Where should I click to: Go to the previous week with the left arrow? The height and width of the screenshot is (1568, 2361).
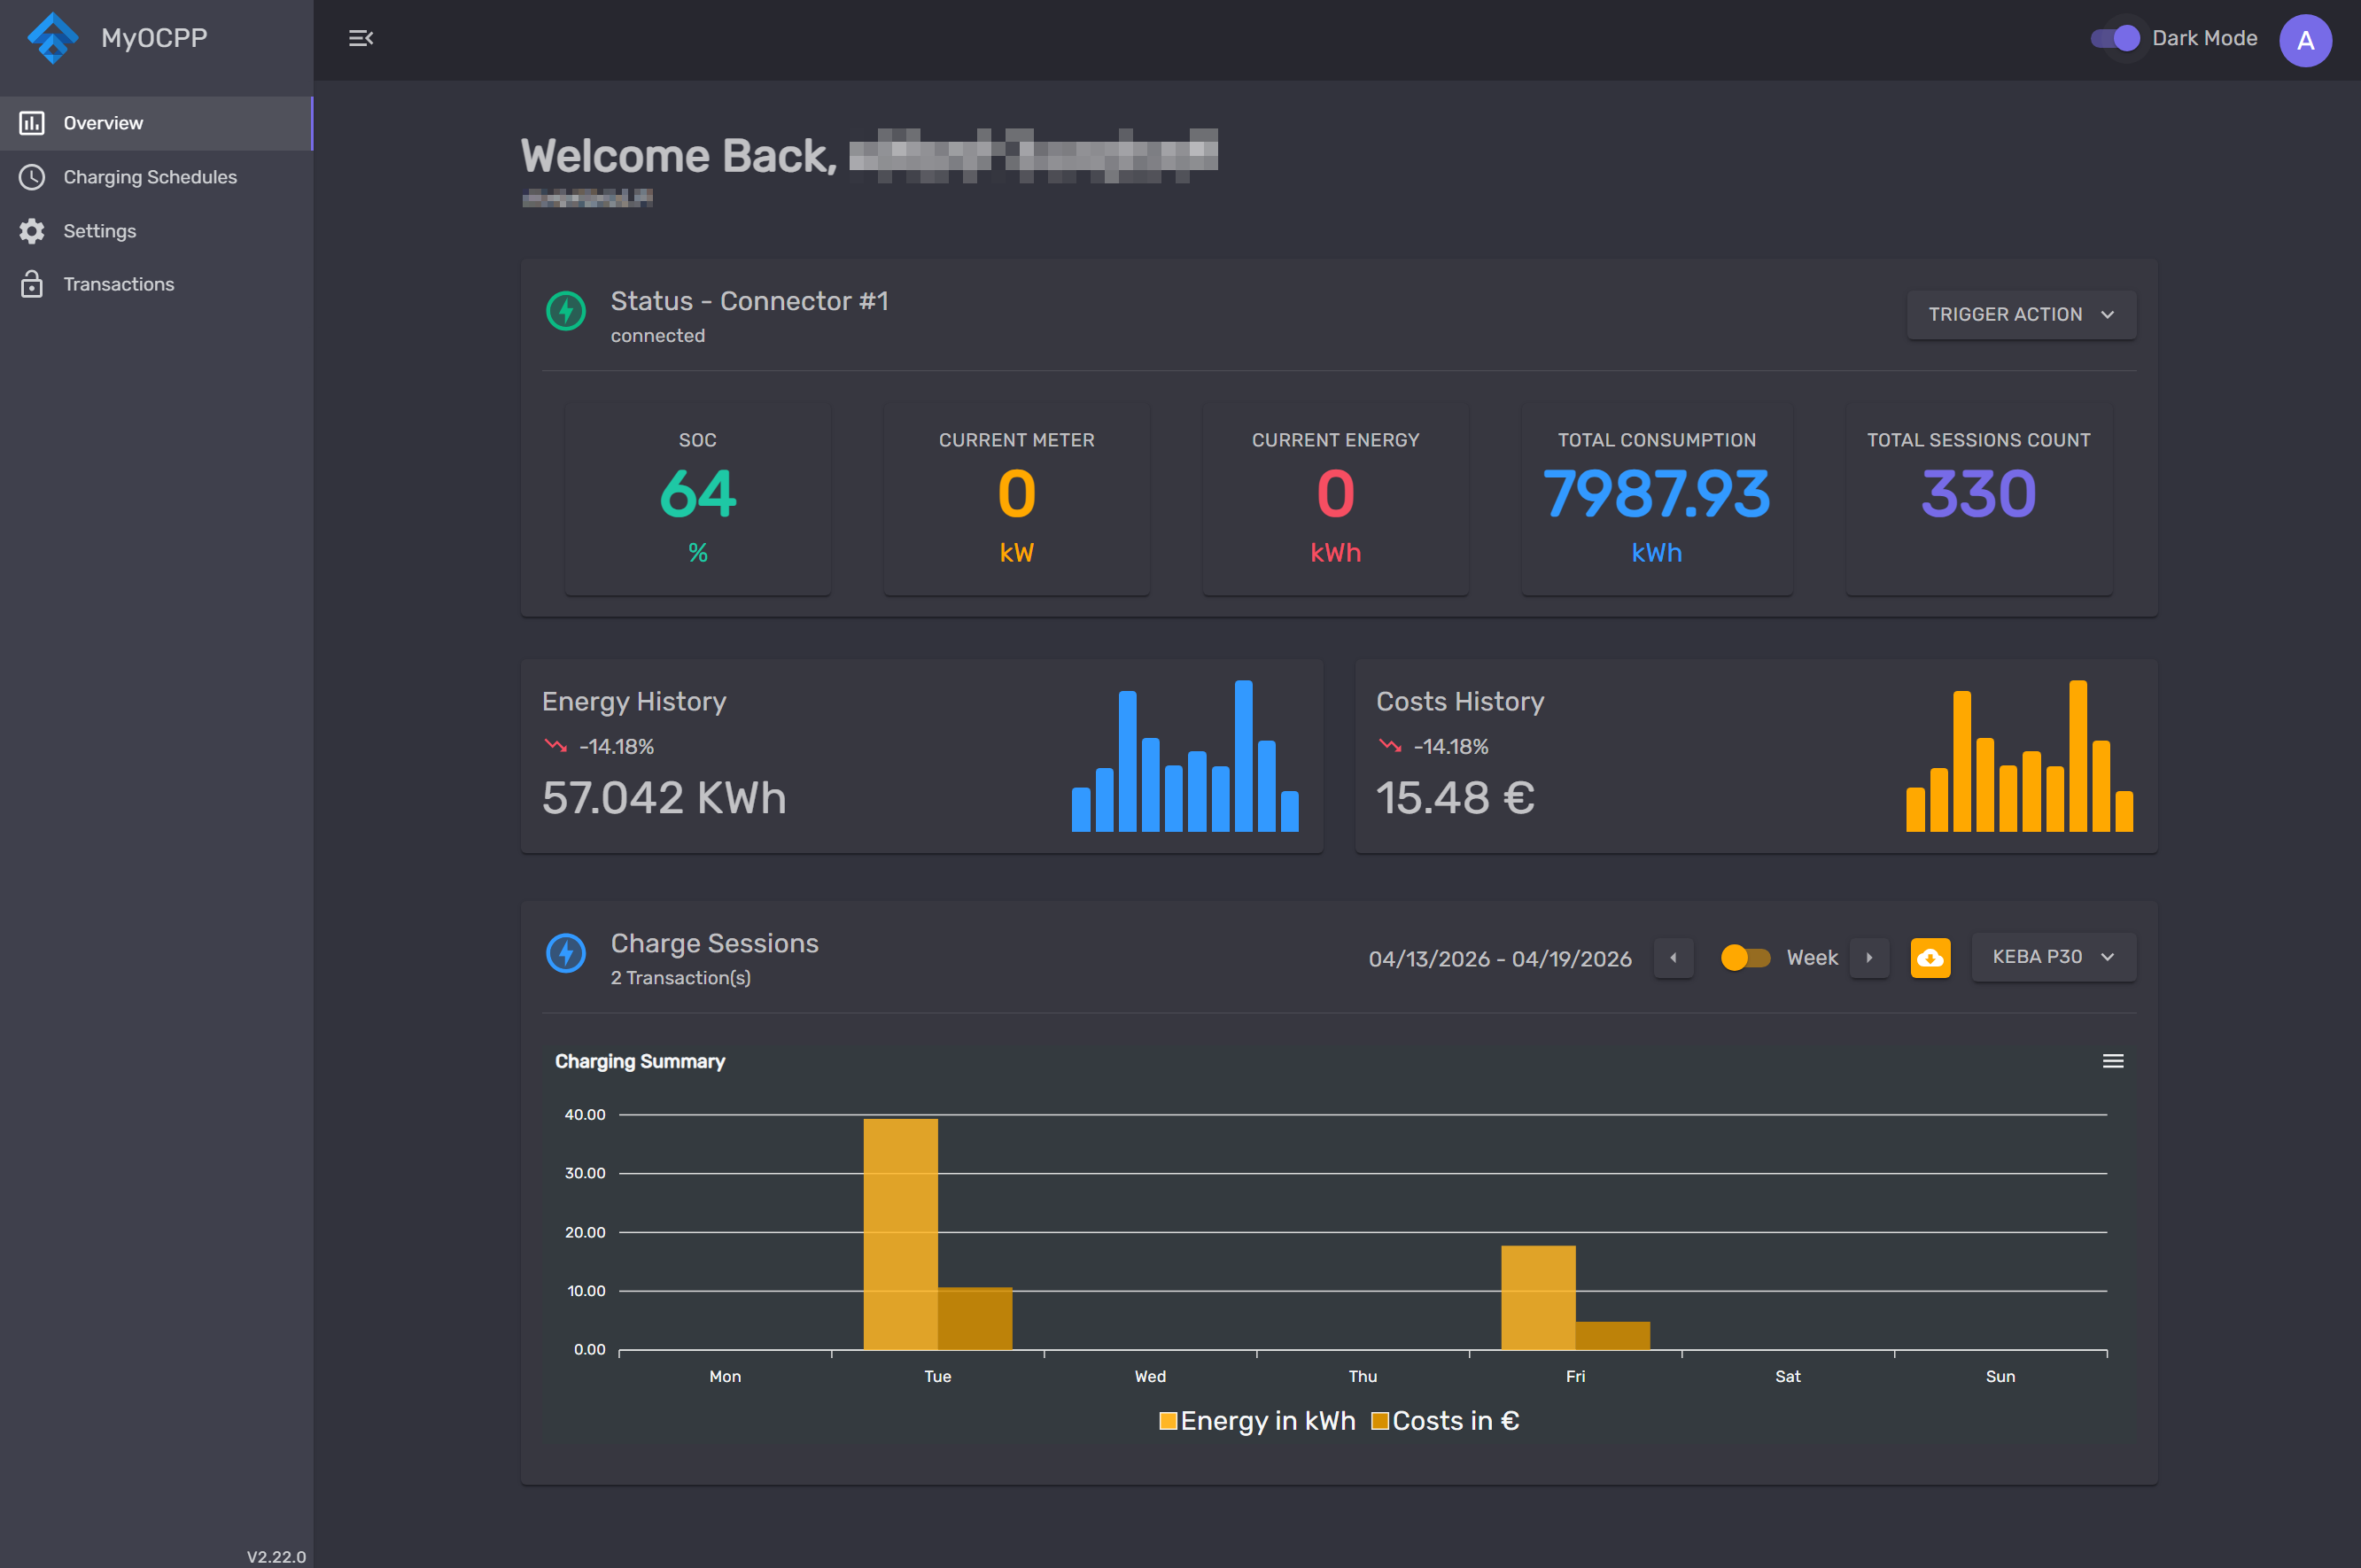pyautogui.click(x=1673, y=958)
